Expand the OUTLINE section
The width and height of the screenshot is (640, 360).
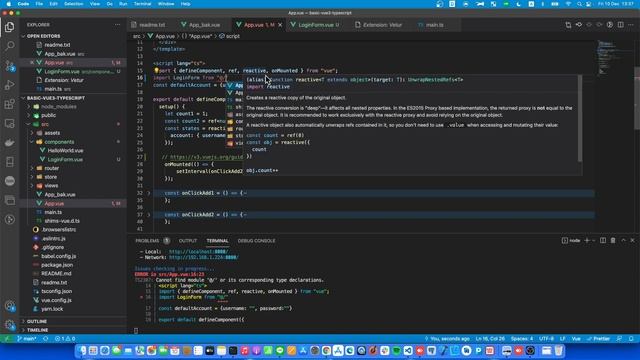[x=23, y=321]
